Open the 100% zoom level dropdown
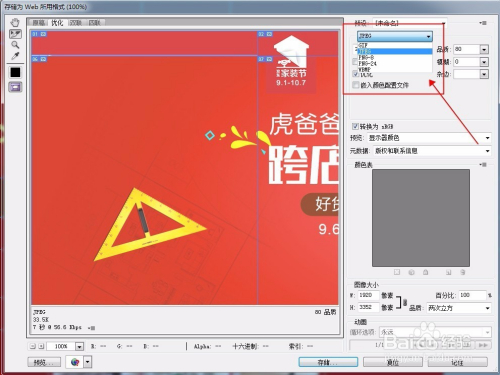Screen dimensions: 500x375 point(79,346)
